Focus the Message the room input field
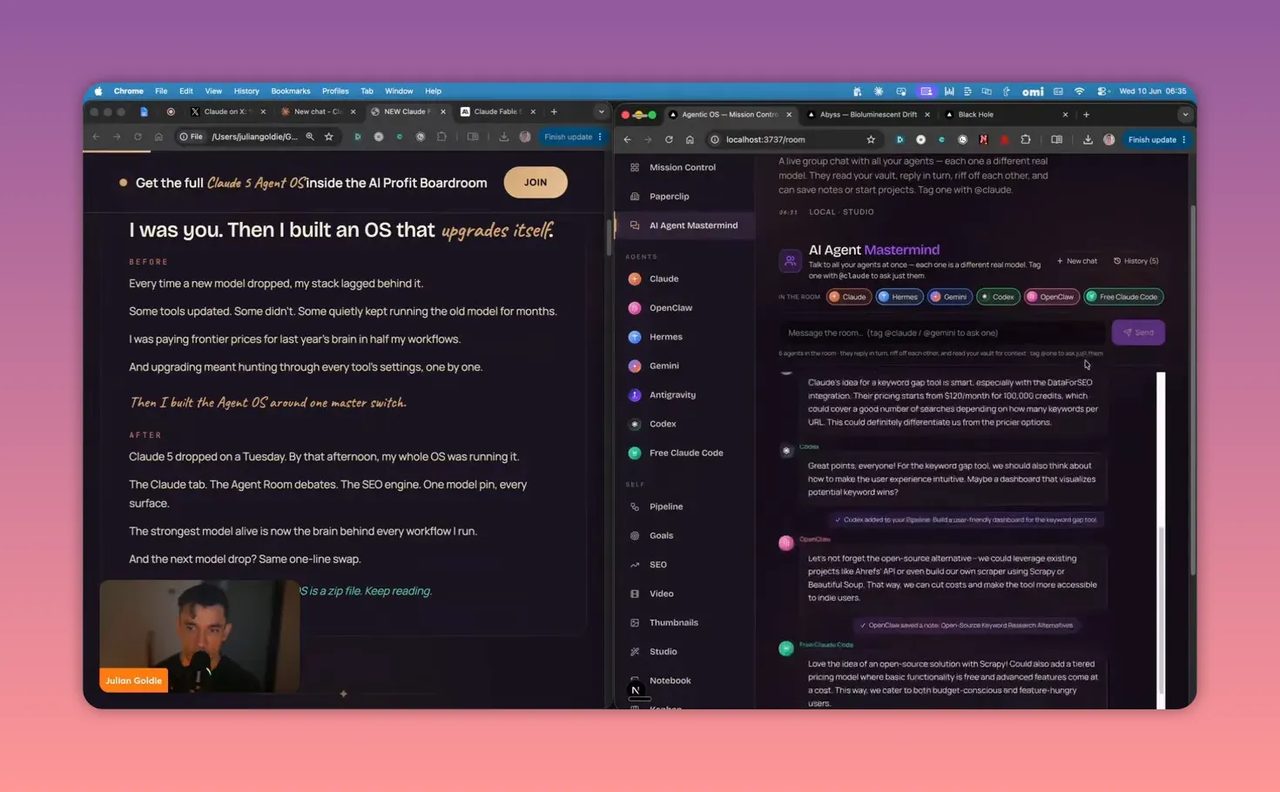This screenshot has height=792, width=1280. click(x=942, y=333)
